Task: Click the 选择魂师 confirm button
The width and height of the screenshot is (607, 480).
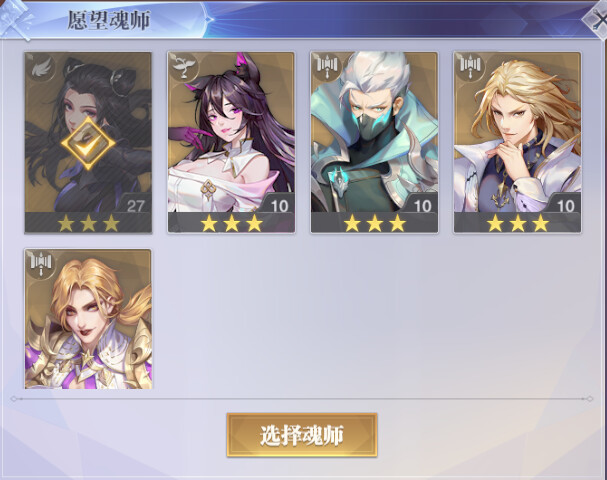Action: click(302, 435)
